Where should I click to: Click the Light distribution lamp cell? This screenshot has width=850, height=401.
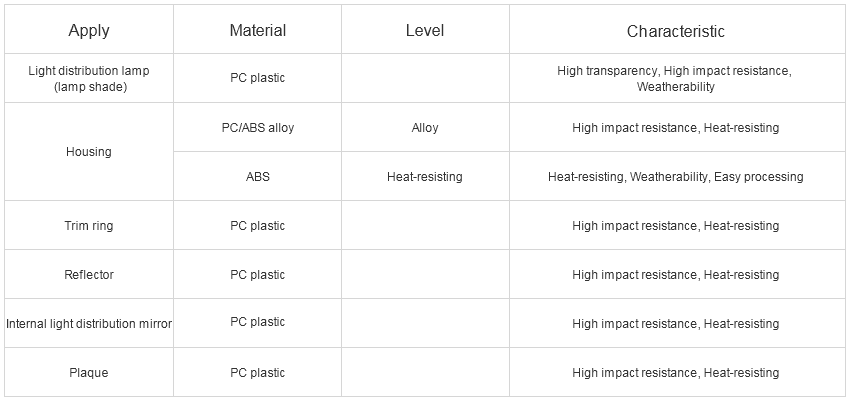pos(89,79)
